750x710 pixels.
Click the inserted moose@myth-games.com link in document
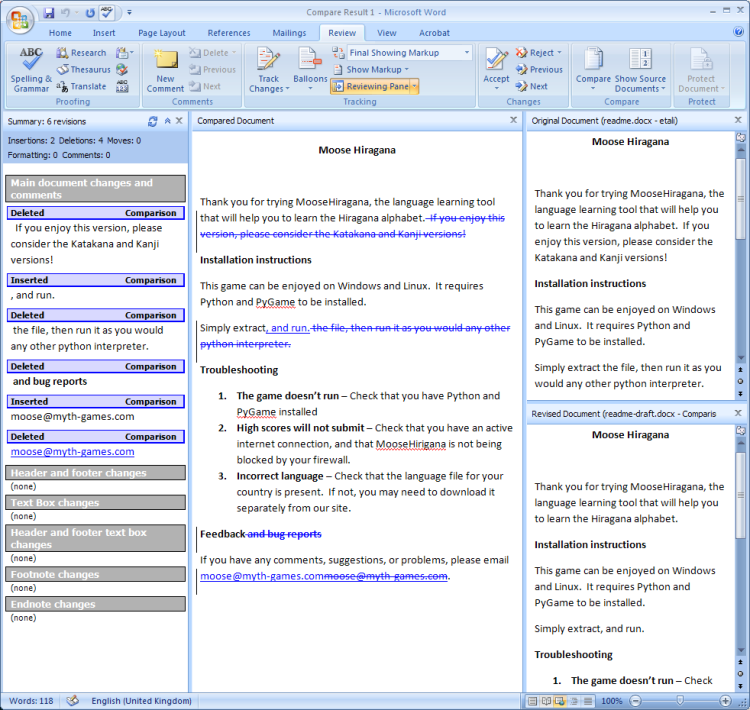point(261,576)
